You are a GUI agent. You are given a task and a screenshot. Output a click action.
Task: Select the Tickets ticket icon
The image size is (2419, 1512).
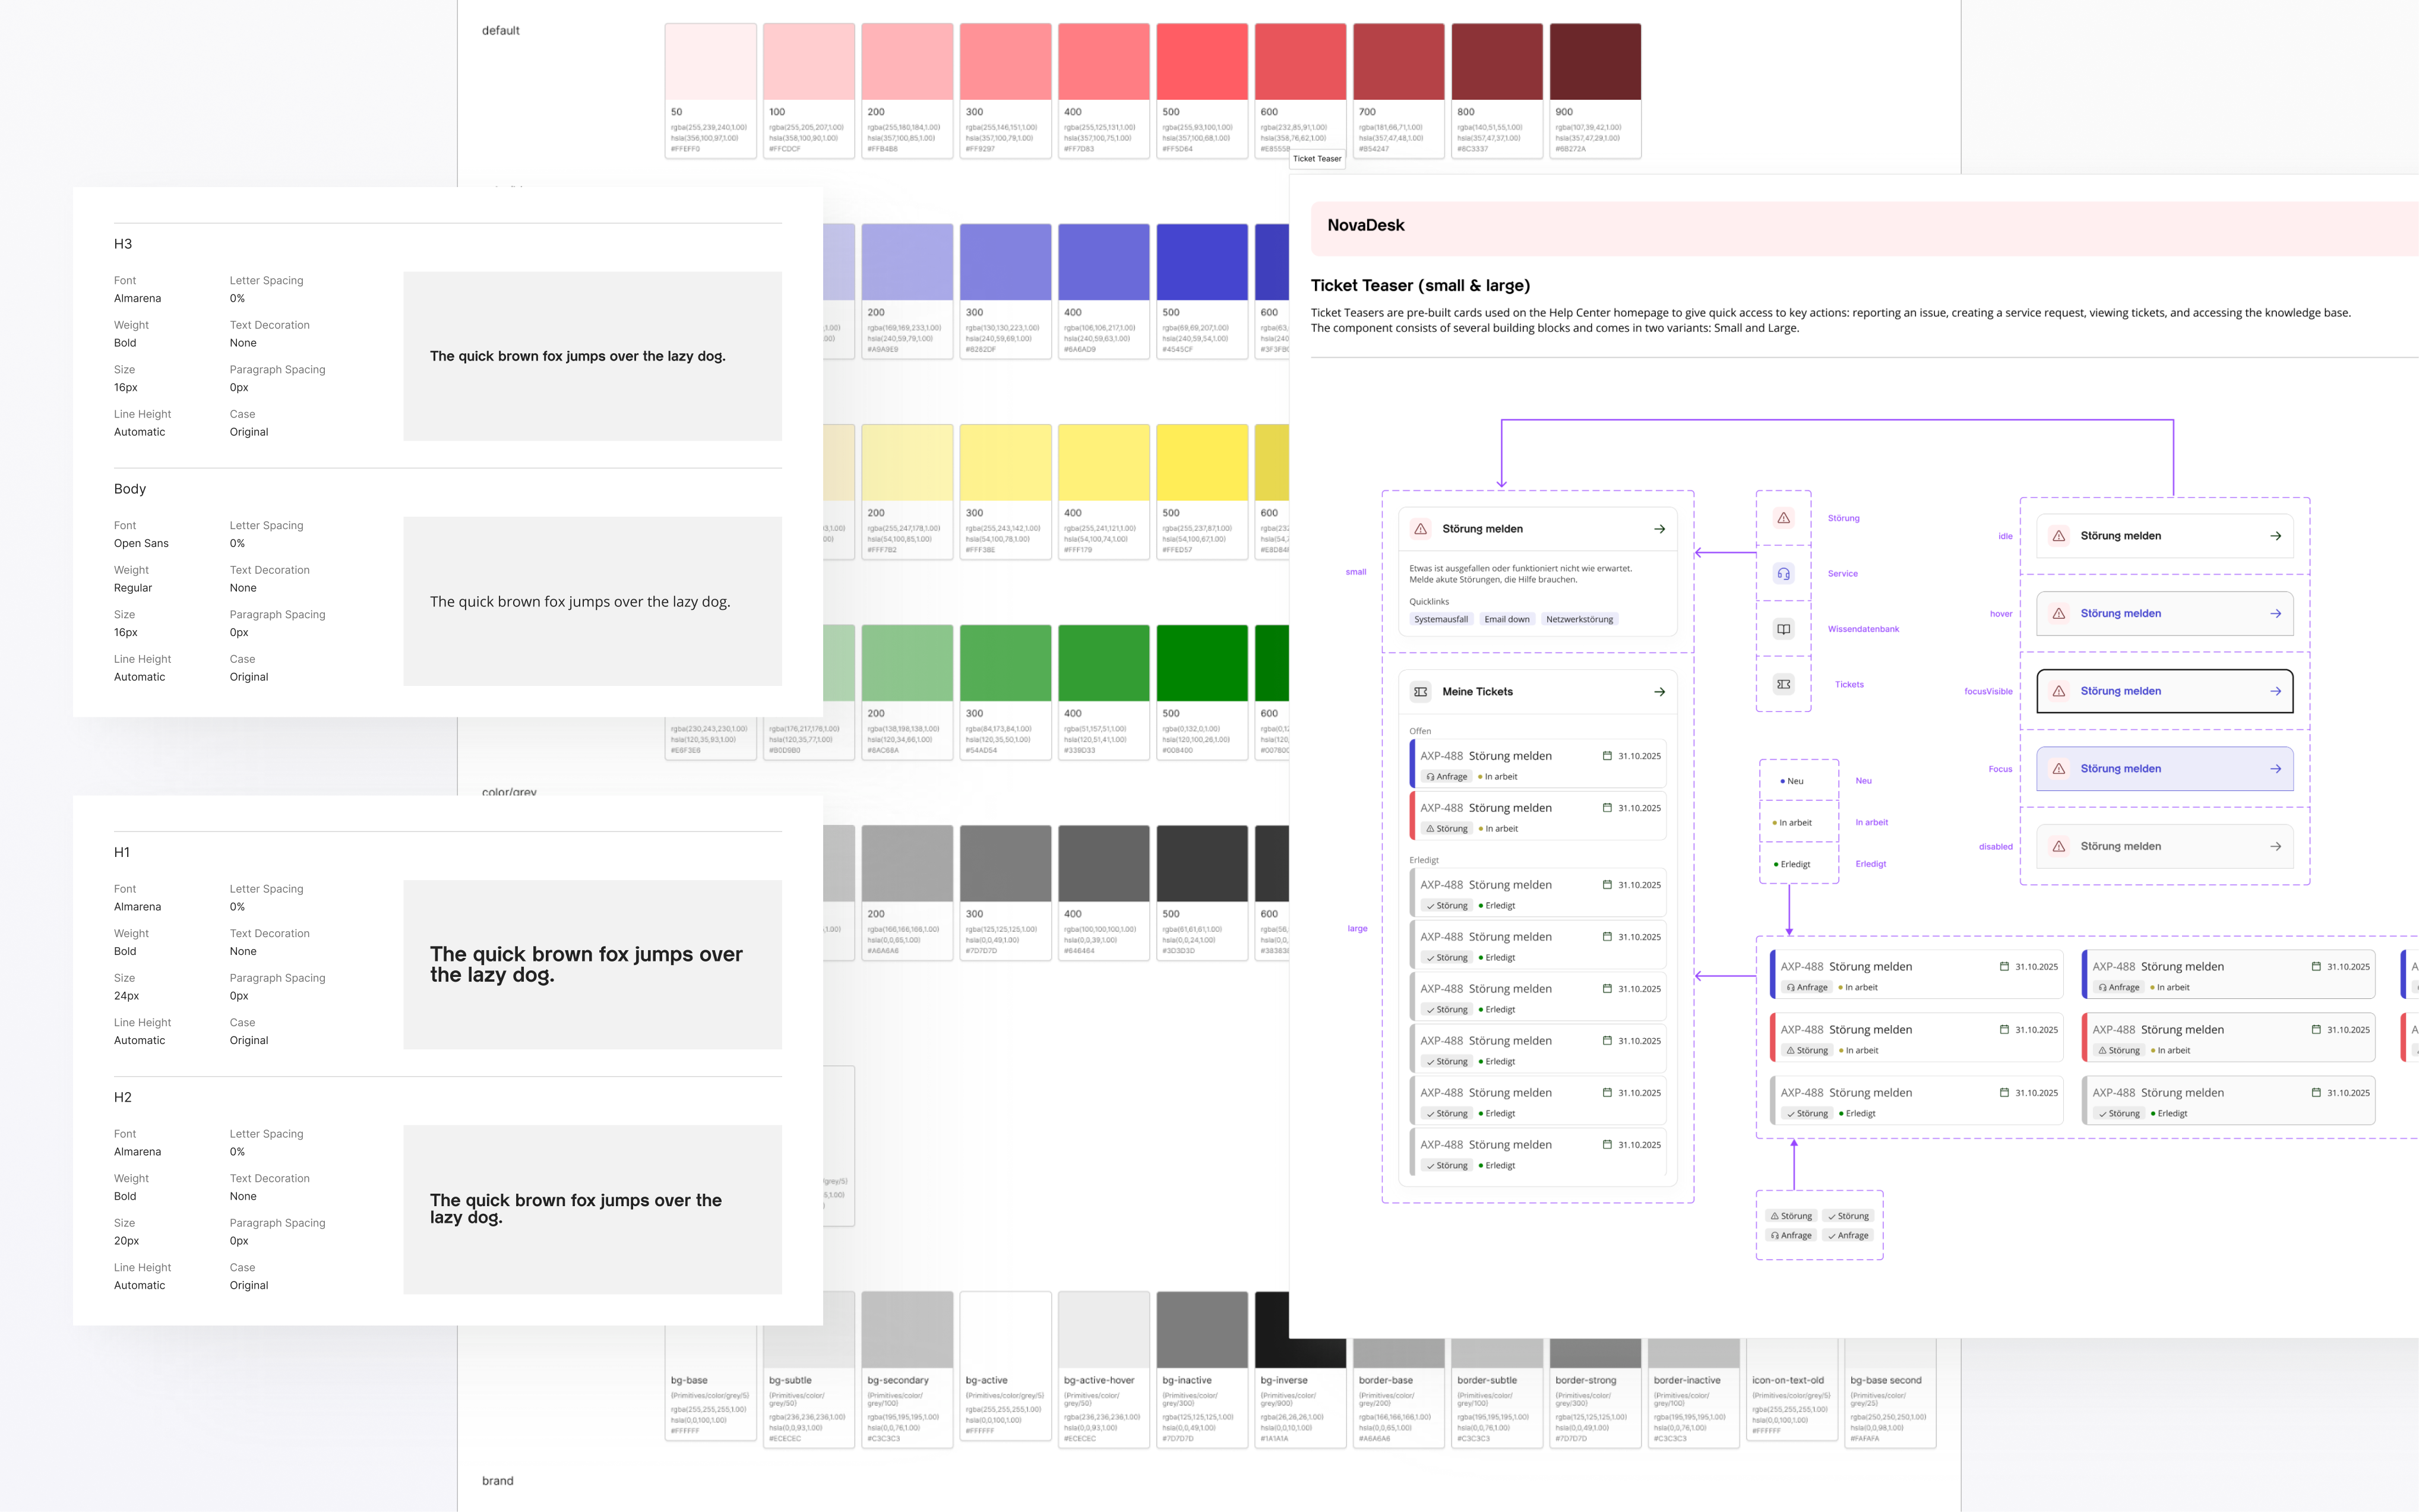pyautogui.click(x=1783, y=684)
